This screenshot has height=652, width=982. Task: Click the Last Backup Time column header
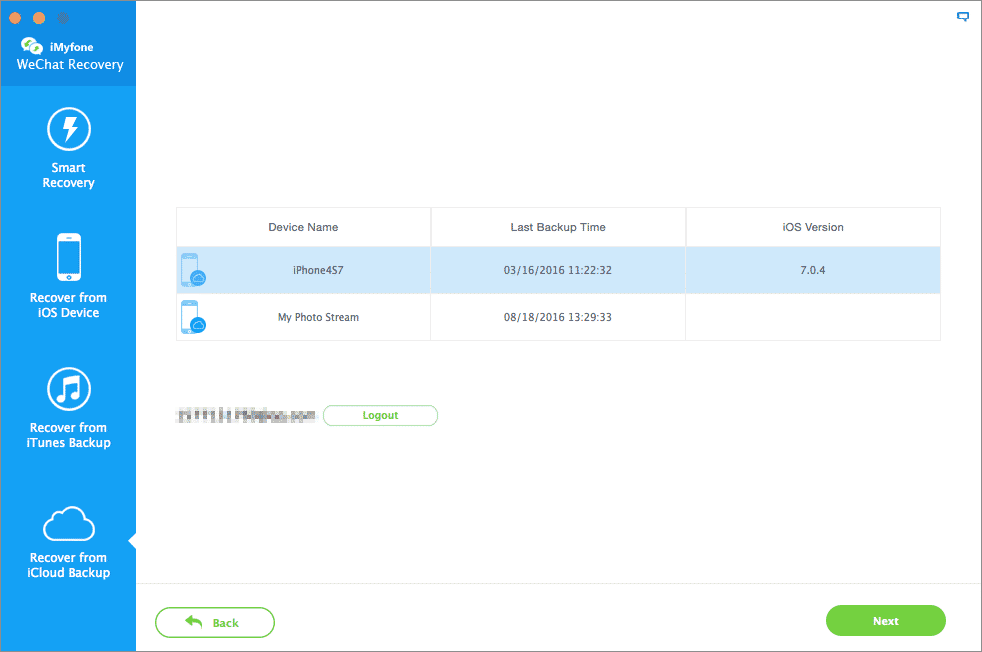coord(558,227)
